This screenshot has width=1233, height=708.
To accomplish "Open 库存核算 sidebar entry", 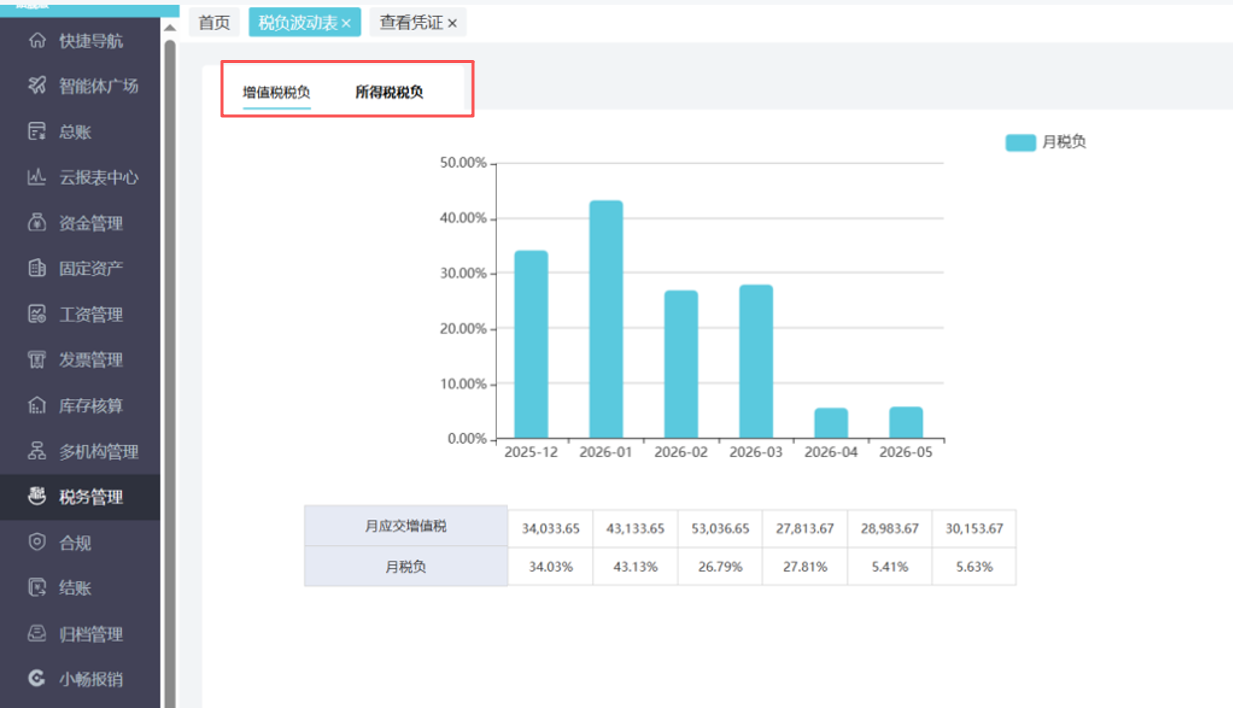I will tap(80, 405).
